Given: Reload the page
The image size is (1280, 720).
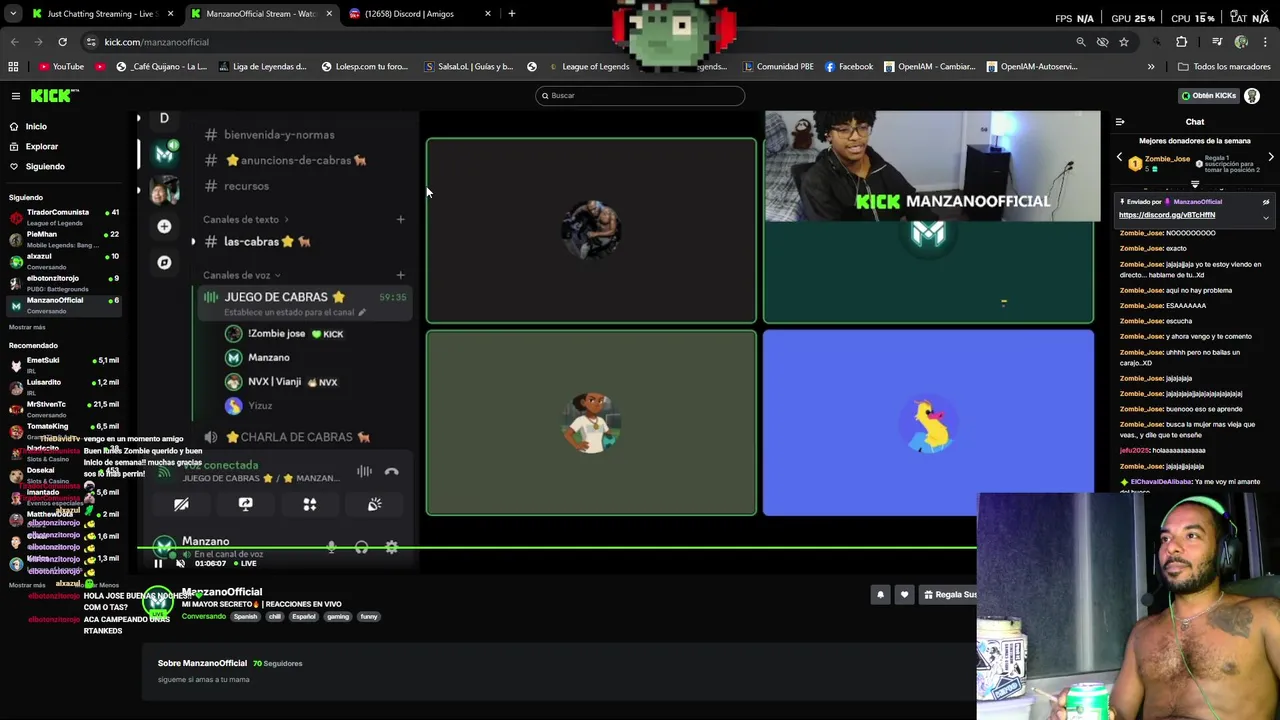Looking at the screenshot, I should [62, 42].
